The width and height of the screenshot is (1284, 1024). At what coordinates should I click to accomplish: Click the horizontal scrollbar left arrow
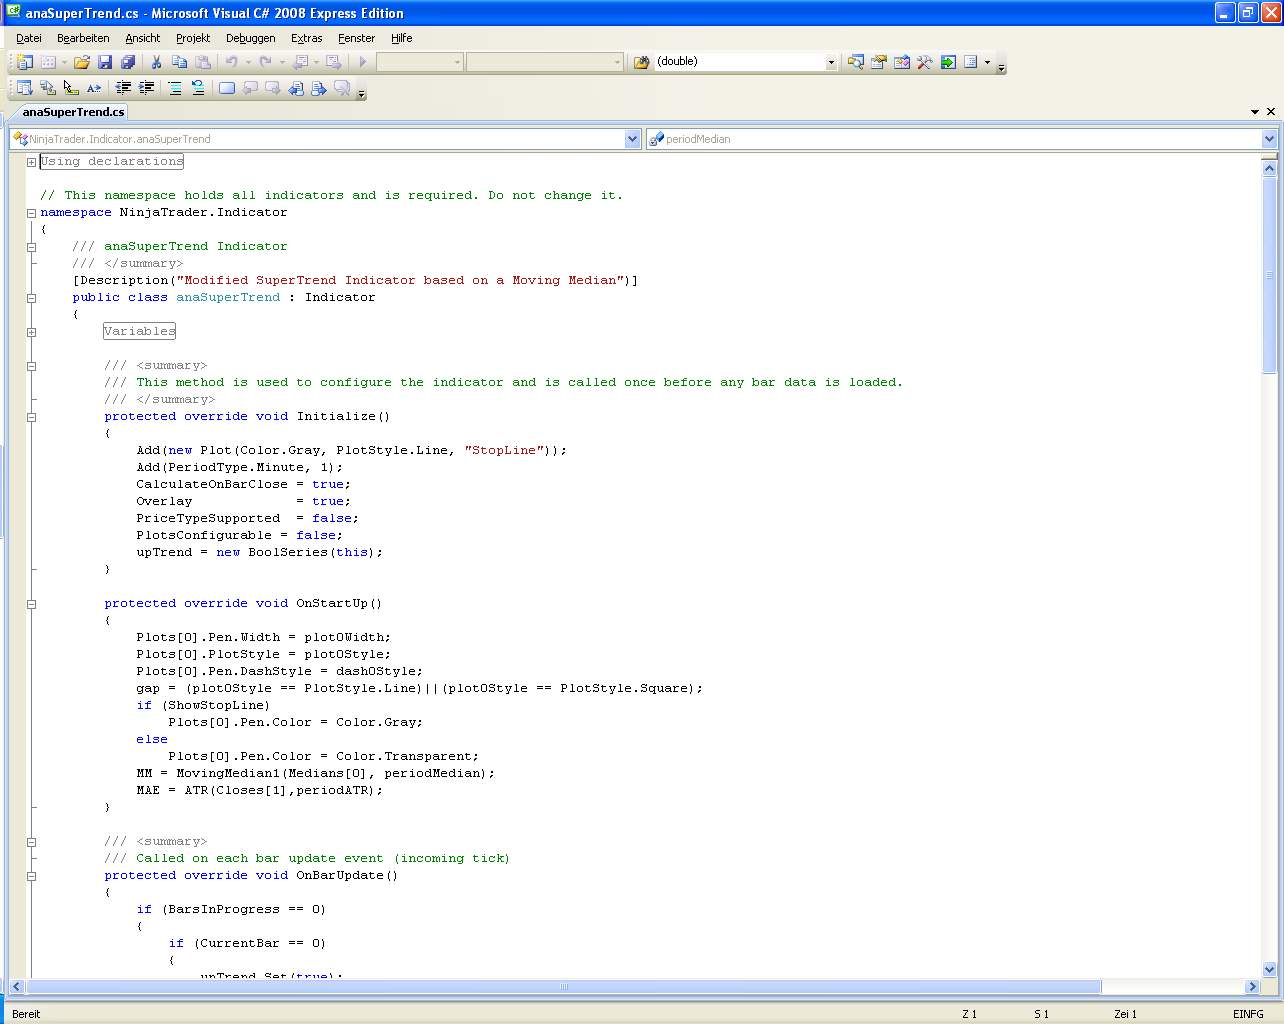coord(16,987)
